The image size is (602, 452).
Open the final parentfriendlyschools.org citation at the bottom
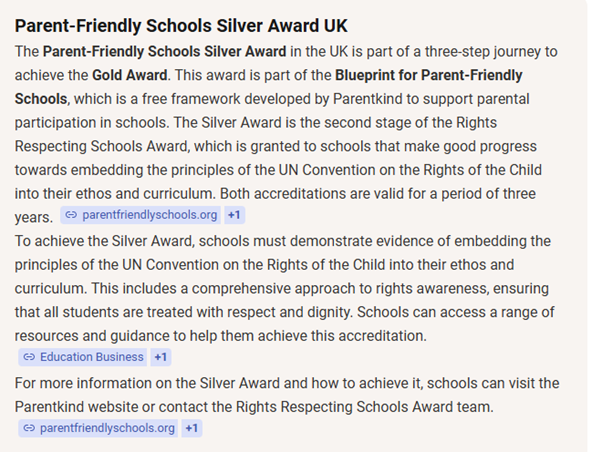107,428
